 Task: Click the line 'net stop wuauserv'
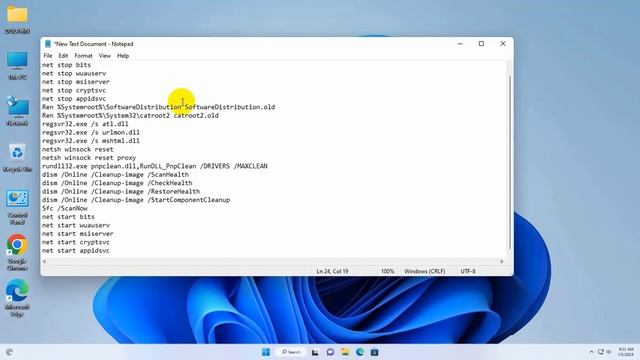tap(74, 73)
